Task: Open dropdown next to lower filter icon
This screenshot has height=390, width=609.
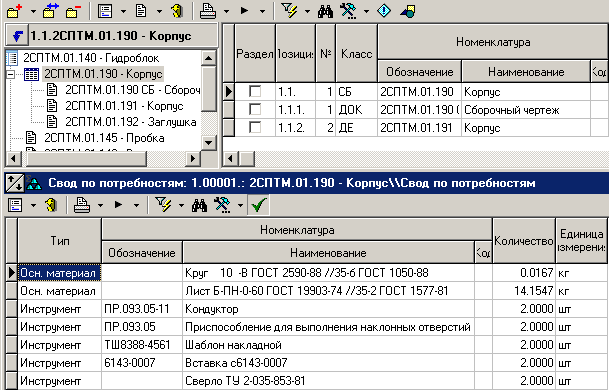Action: click(x=181, y=205)
